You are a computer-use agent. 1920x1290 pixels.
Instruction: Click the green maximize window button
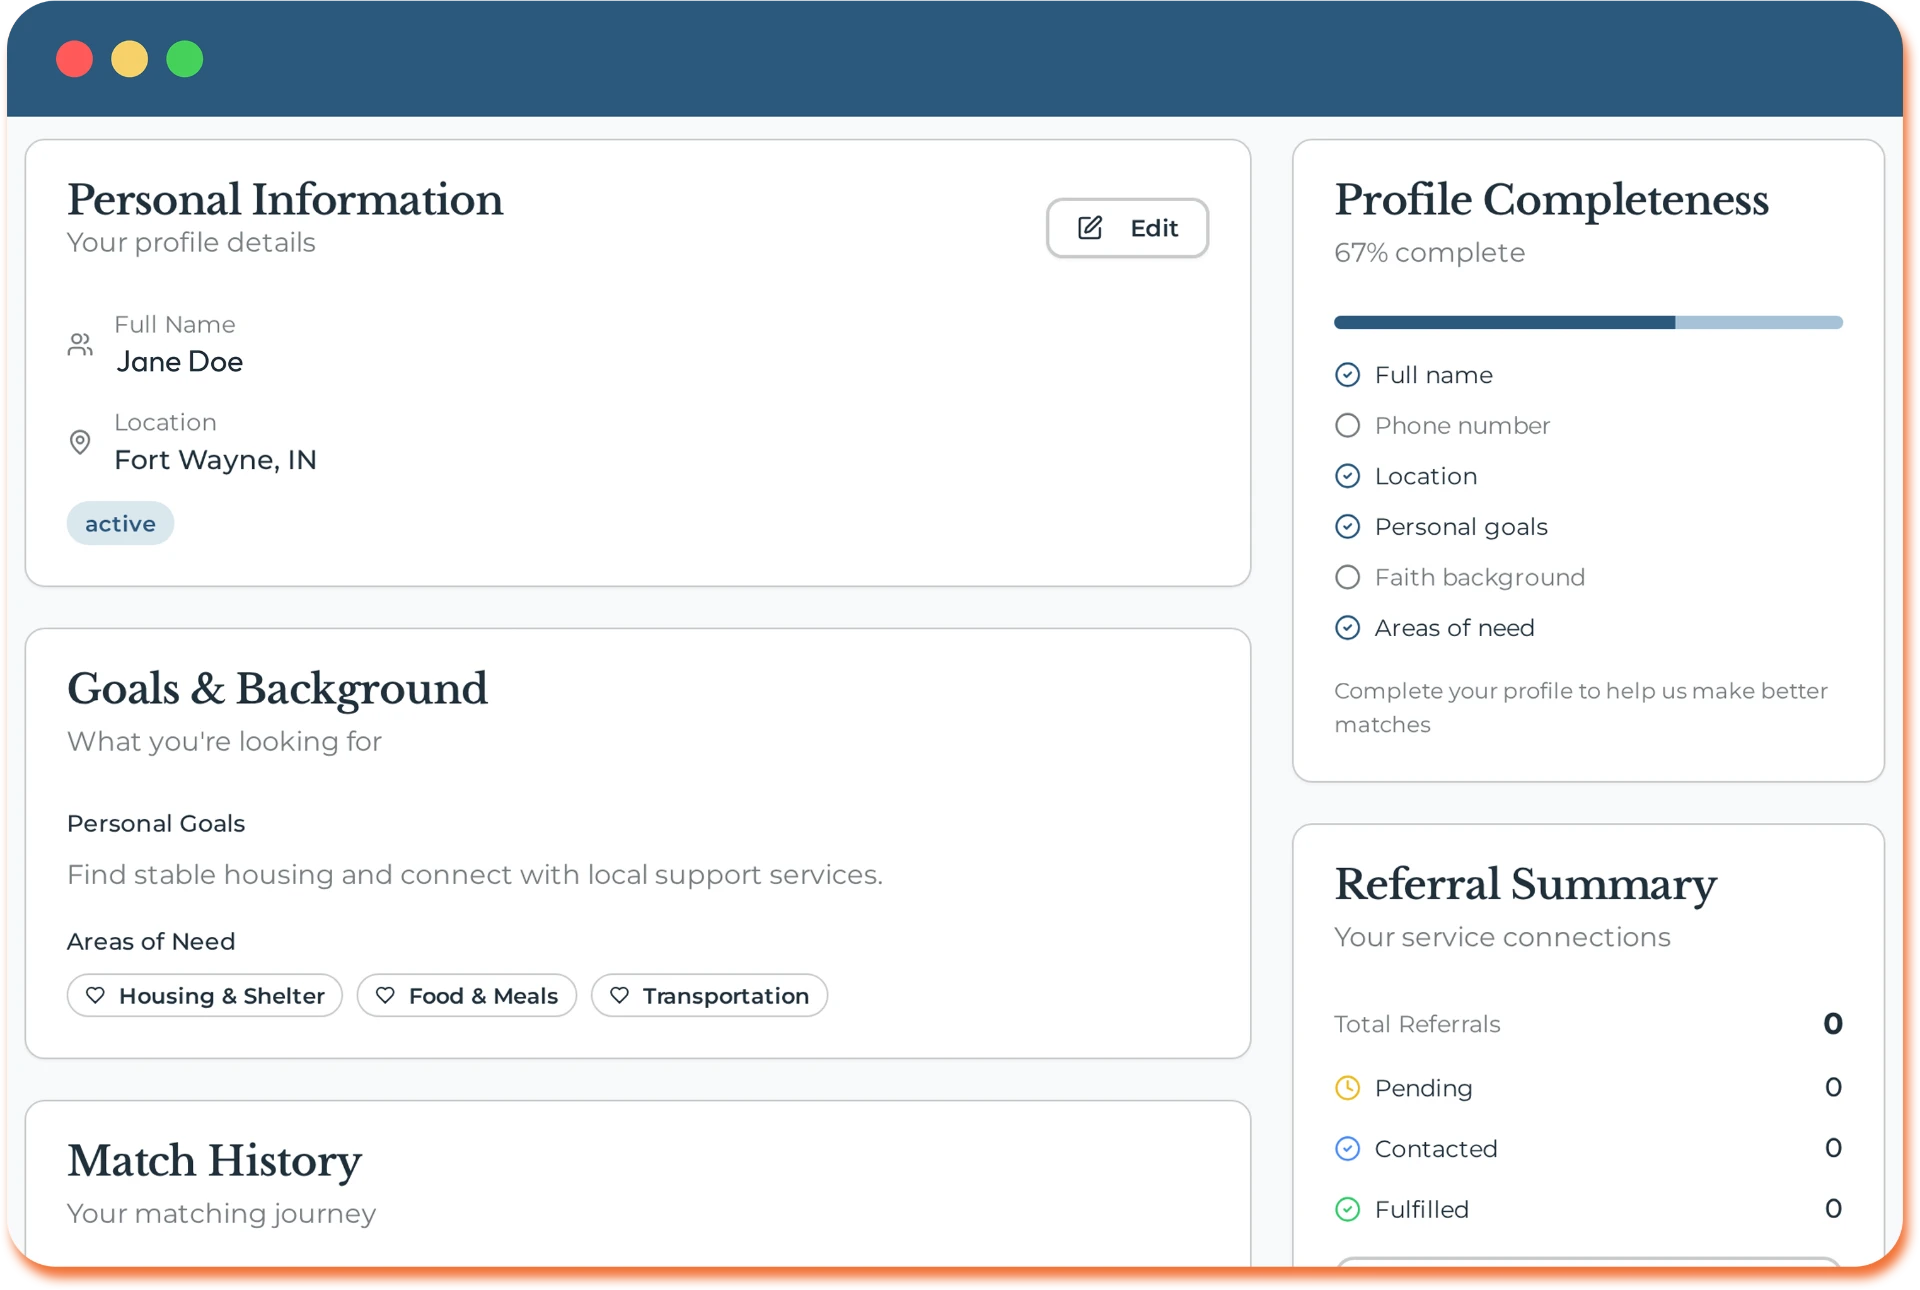(x=185, y=59)
